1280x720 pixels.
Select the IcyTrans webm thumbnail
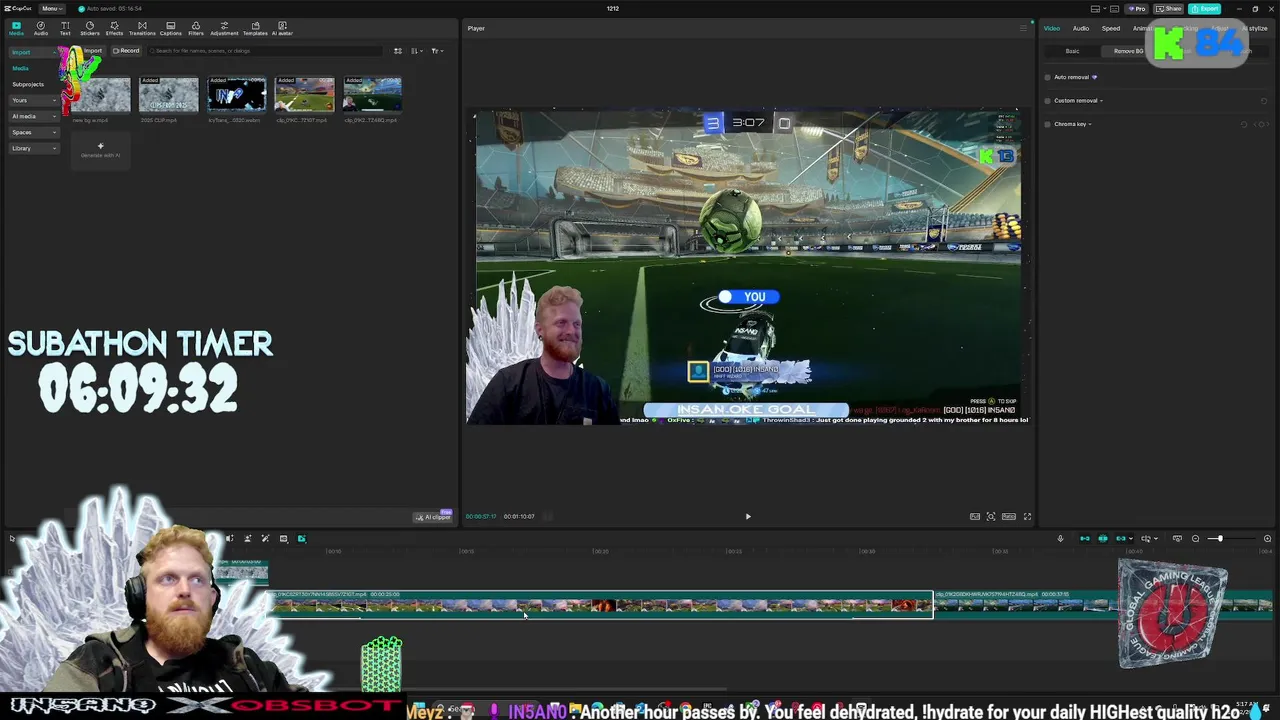(x=236, y=95)
